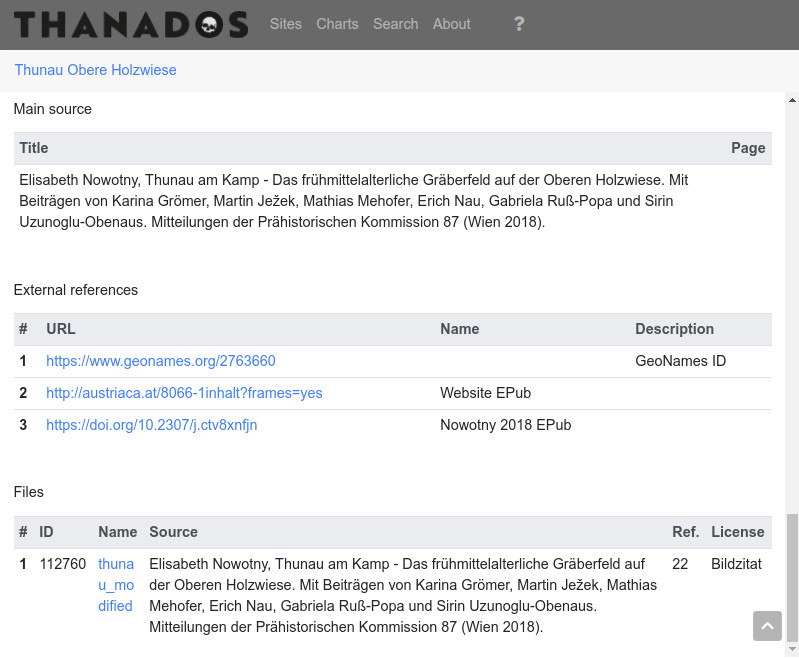
Task: Click the Title column header
Action: (34, 148)
